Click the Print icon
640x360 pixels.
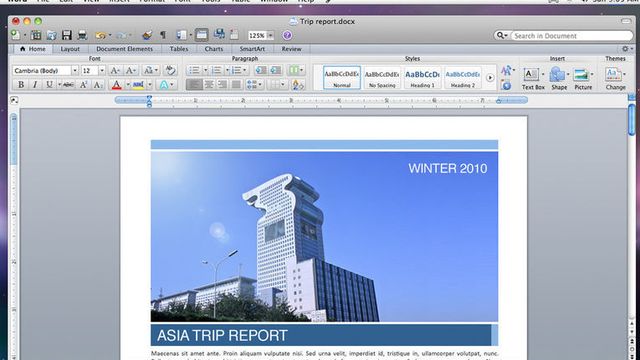(x=82, y=35)
